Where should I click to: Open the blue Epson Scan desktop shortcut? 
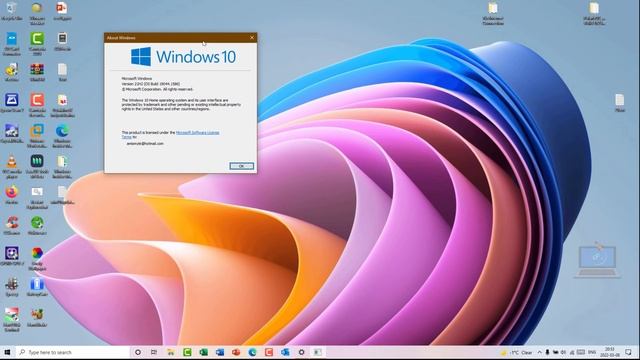coord(11,103)
